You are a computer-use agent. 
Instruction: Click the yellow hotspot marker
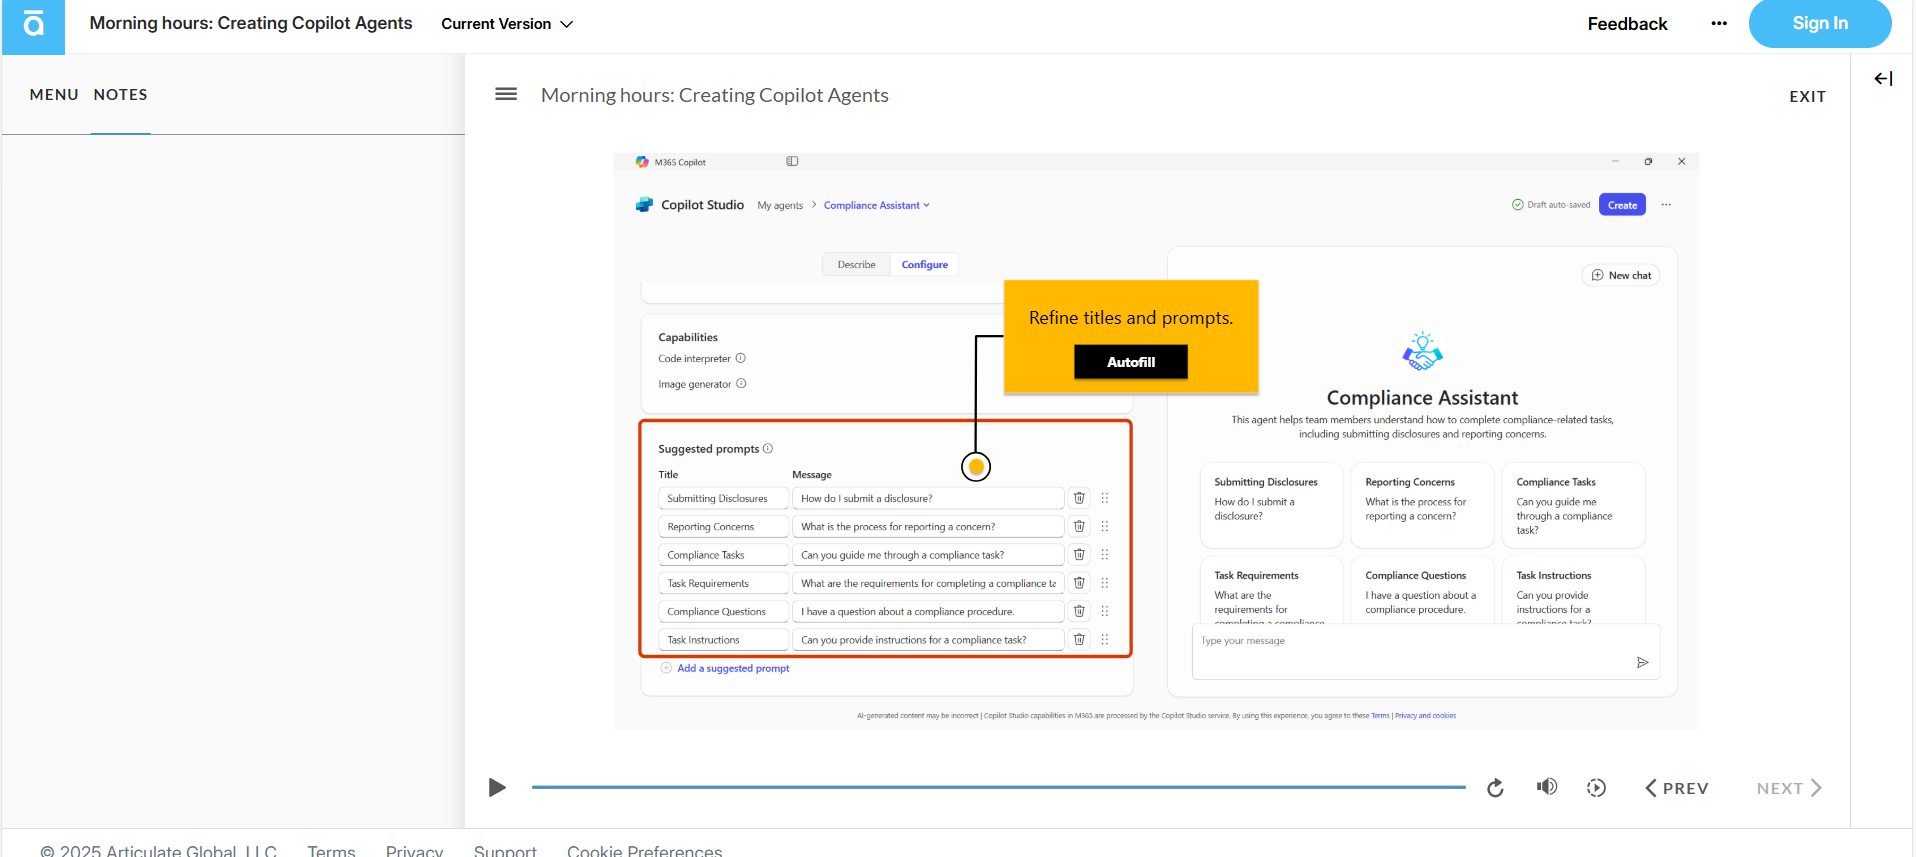coord(976,467)
